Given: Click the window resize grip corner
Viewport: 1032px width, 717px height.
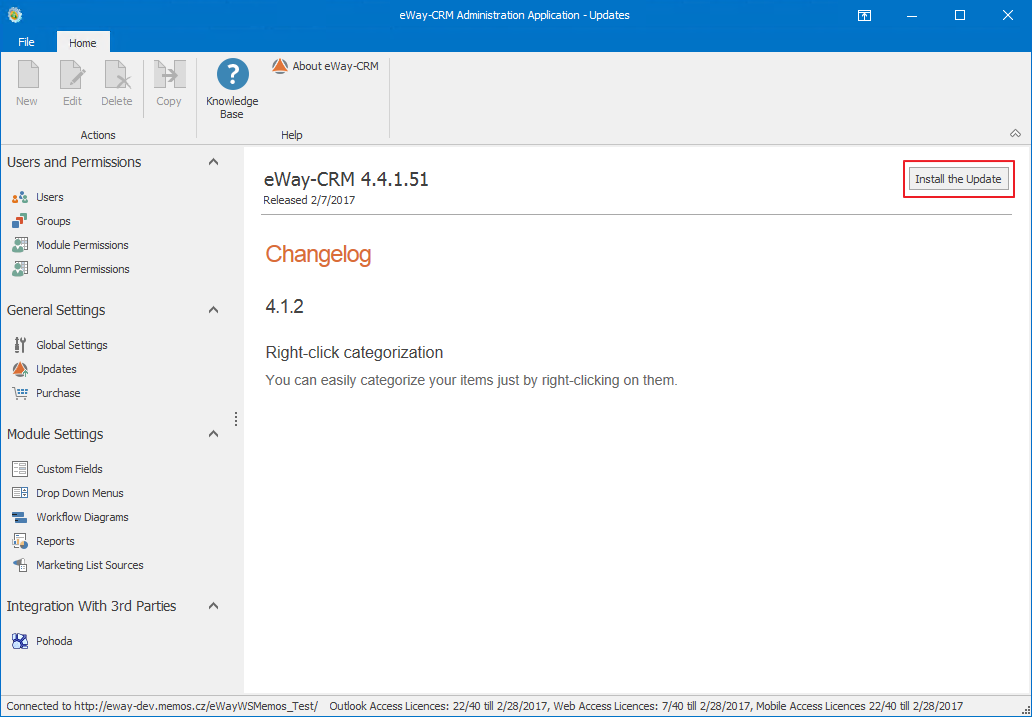Looking at the screenshot, I should 1025,710.
